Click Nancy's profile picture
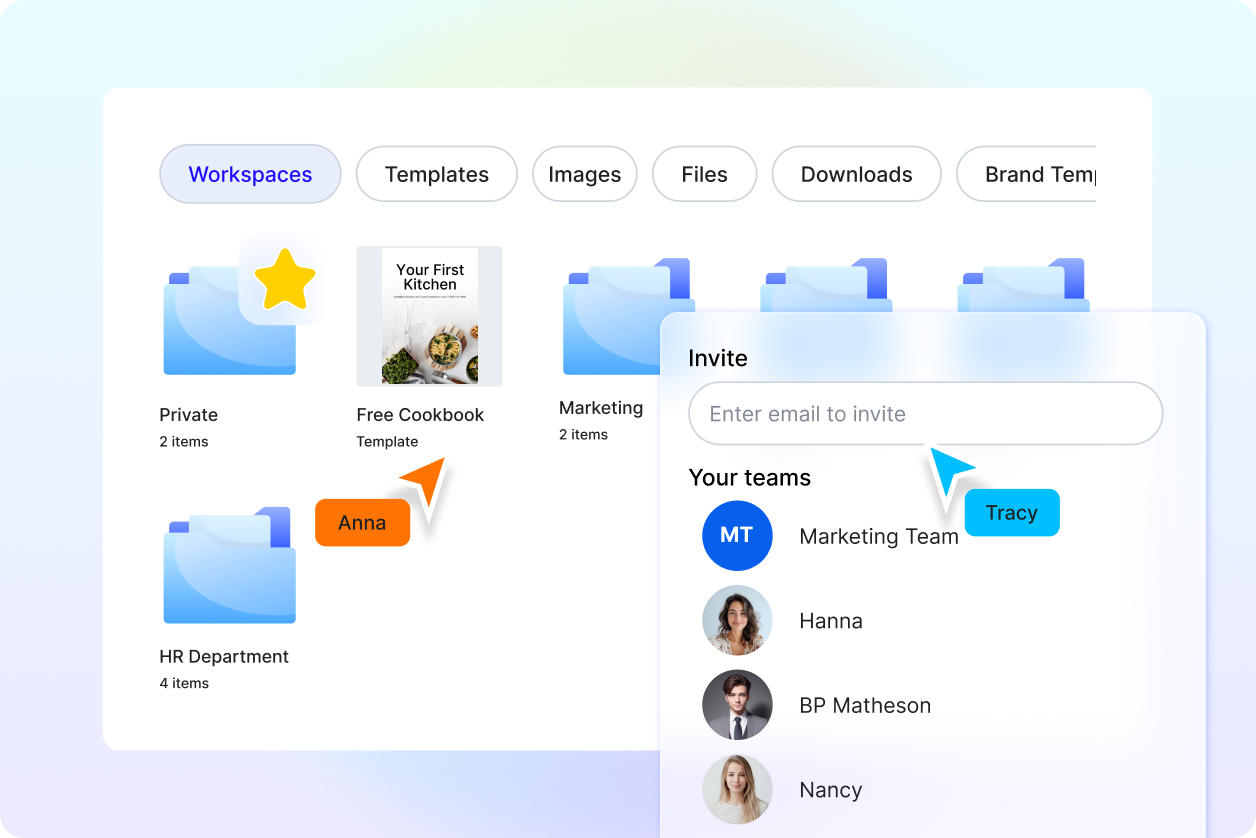 point(737,789)
